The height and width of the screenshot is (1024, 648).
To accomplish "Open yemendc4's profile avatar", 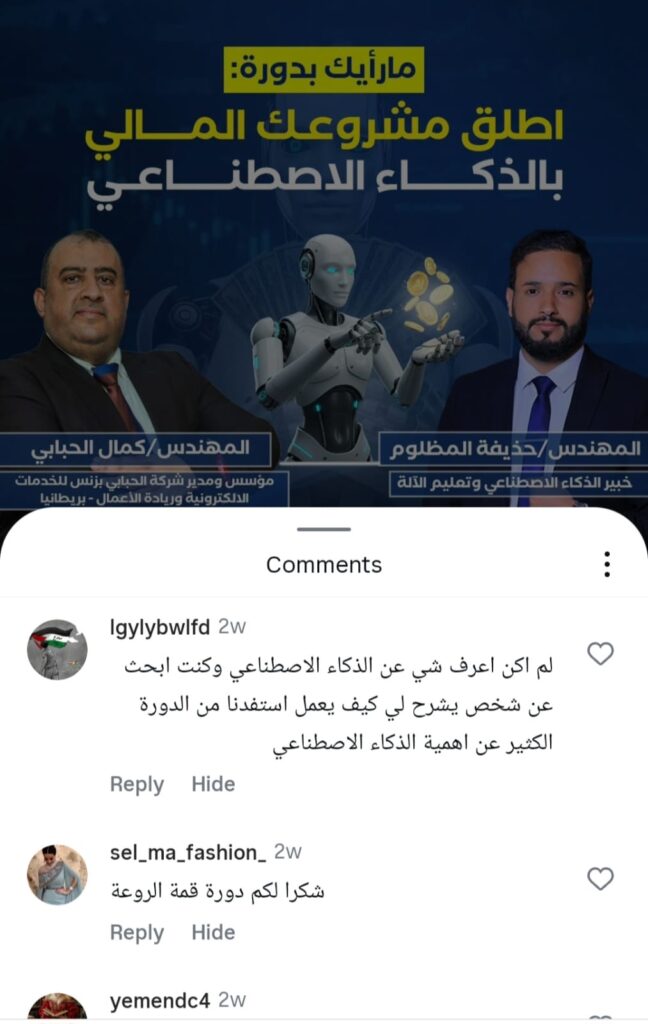I will pyautogui.click(x=57, y=1006).
